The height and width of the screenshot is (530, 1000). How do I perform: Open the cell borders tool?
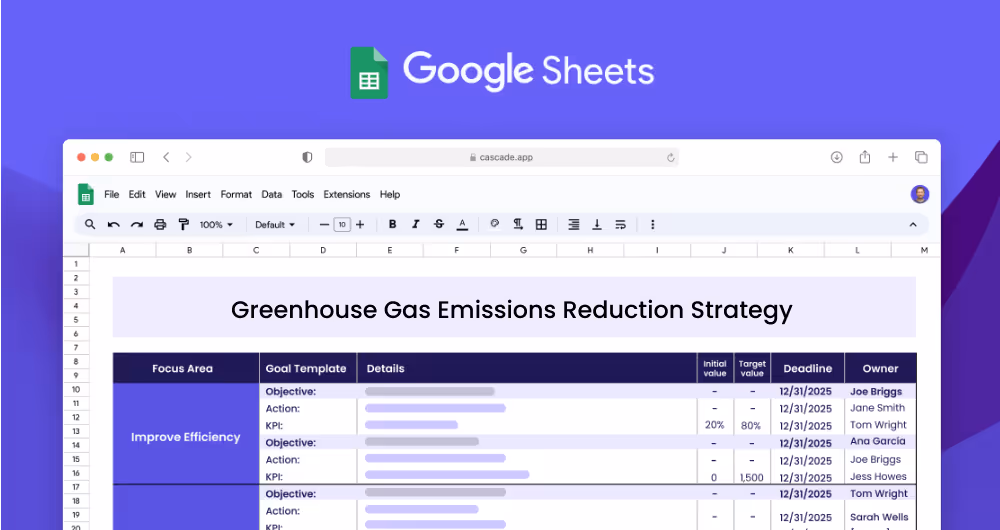coord(541,225)
